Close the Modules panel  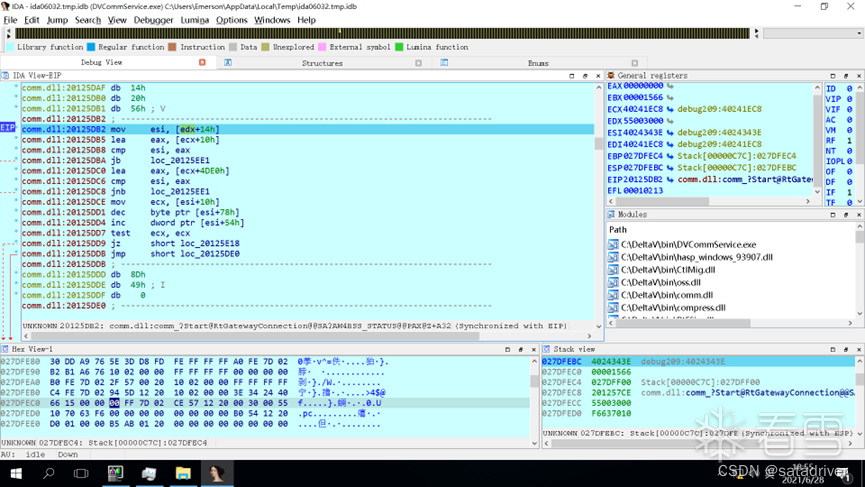click(x=859, y=215)
